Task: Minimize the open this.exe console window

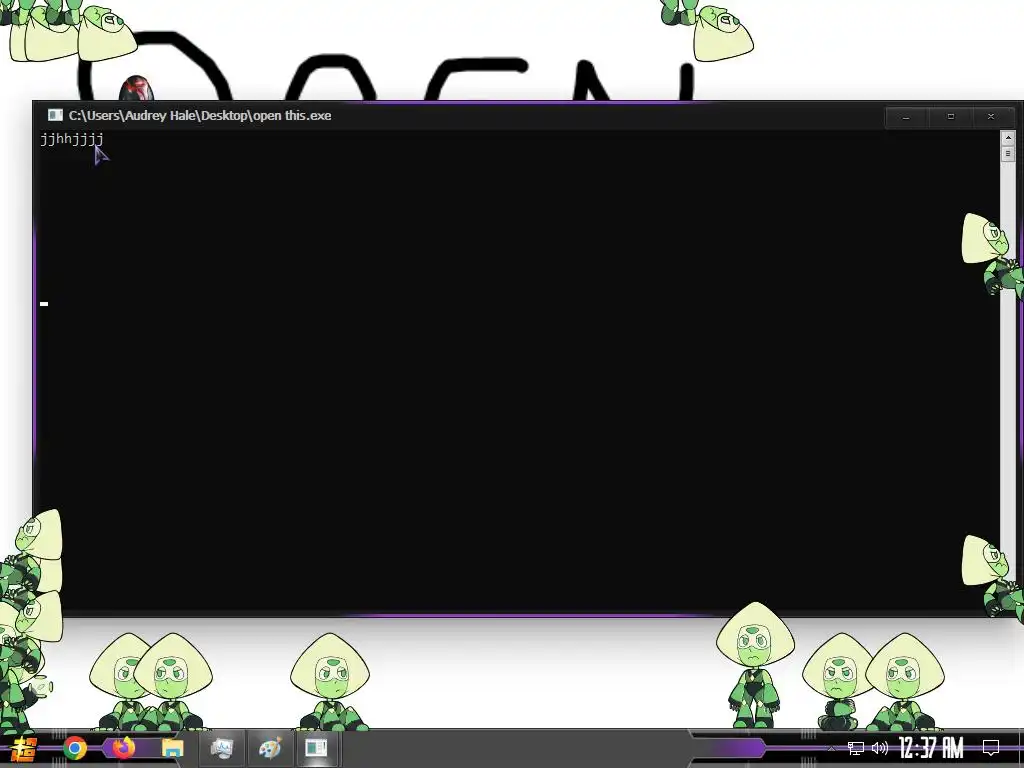Action: pyautogui.click(x=905, y=117)
